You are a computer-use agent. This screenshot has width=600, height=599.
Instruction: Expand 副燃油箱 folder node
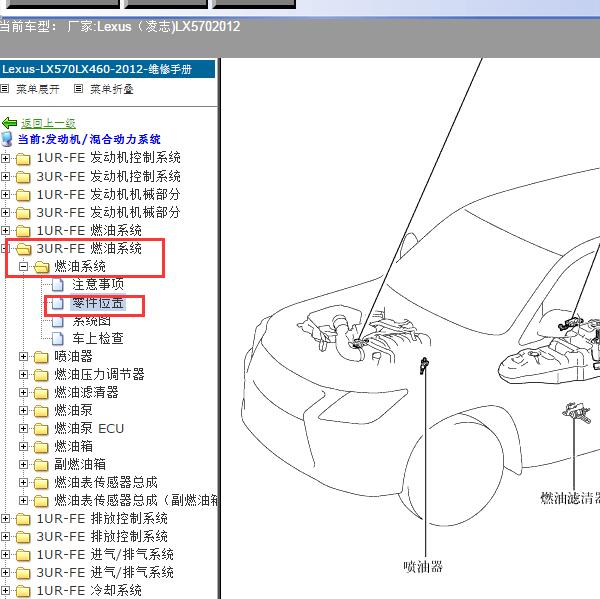click(x=23, y=464)
